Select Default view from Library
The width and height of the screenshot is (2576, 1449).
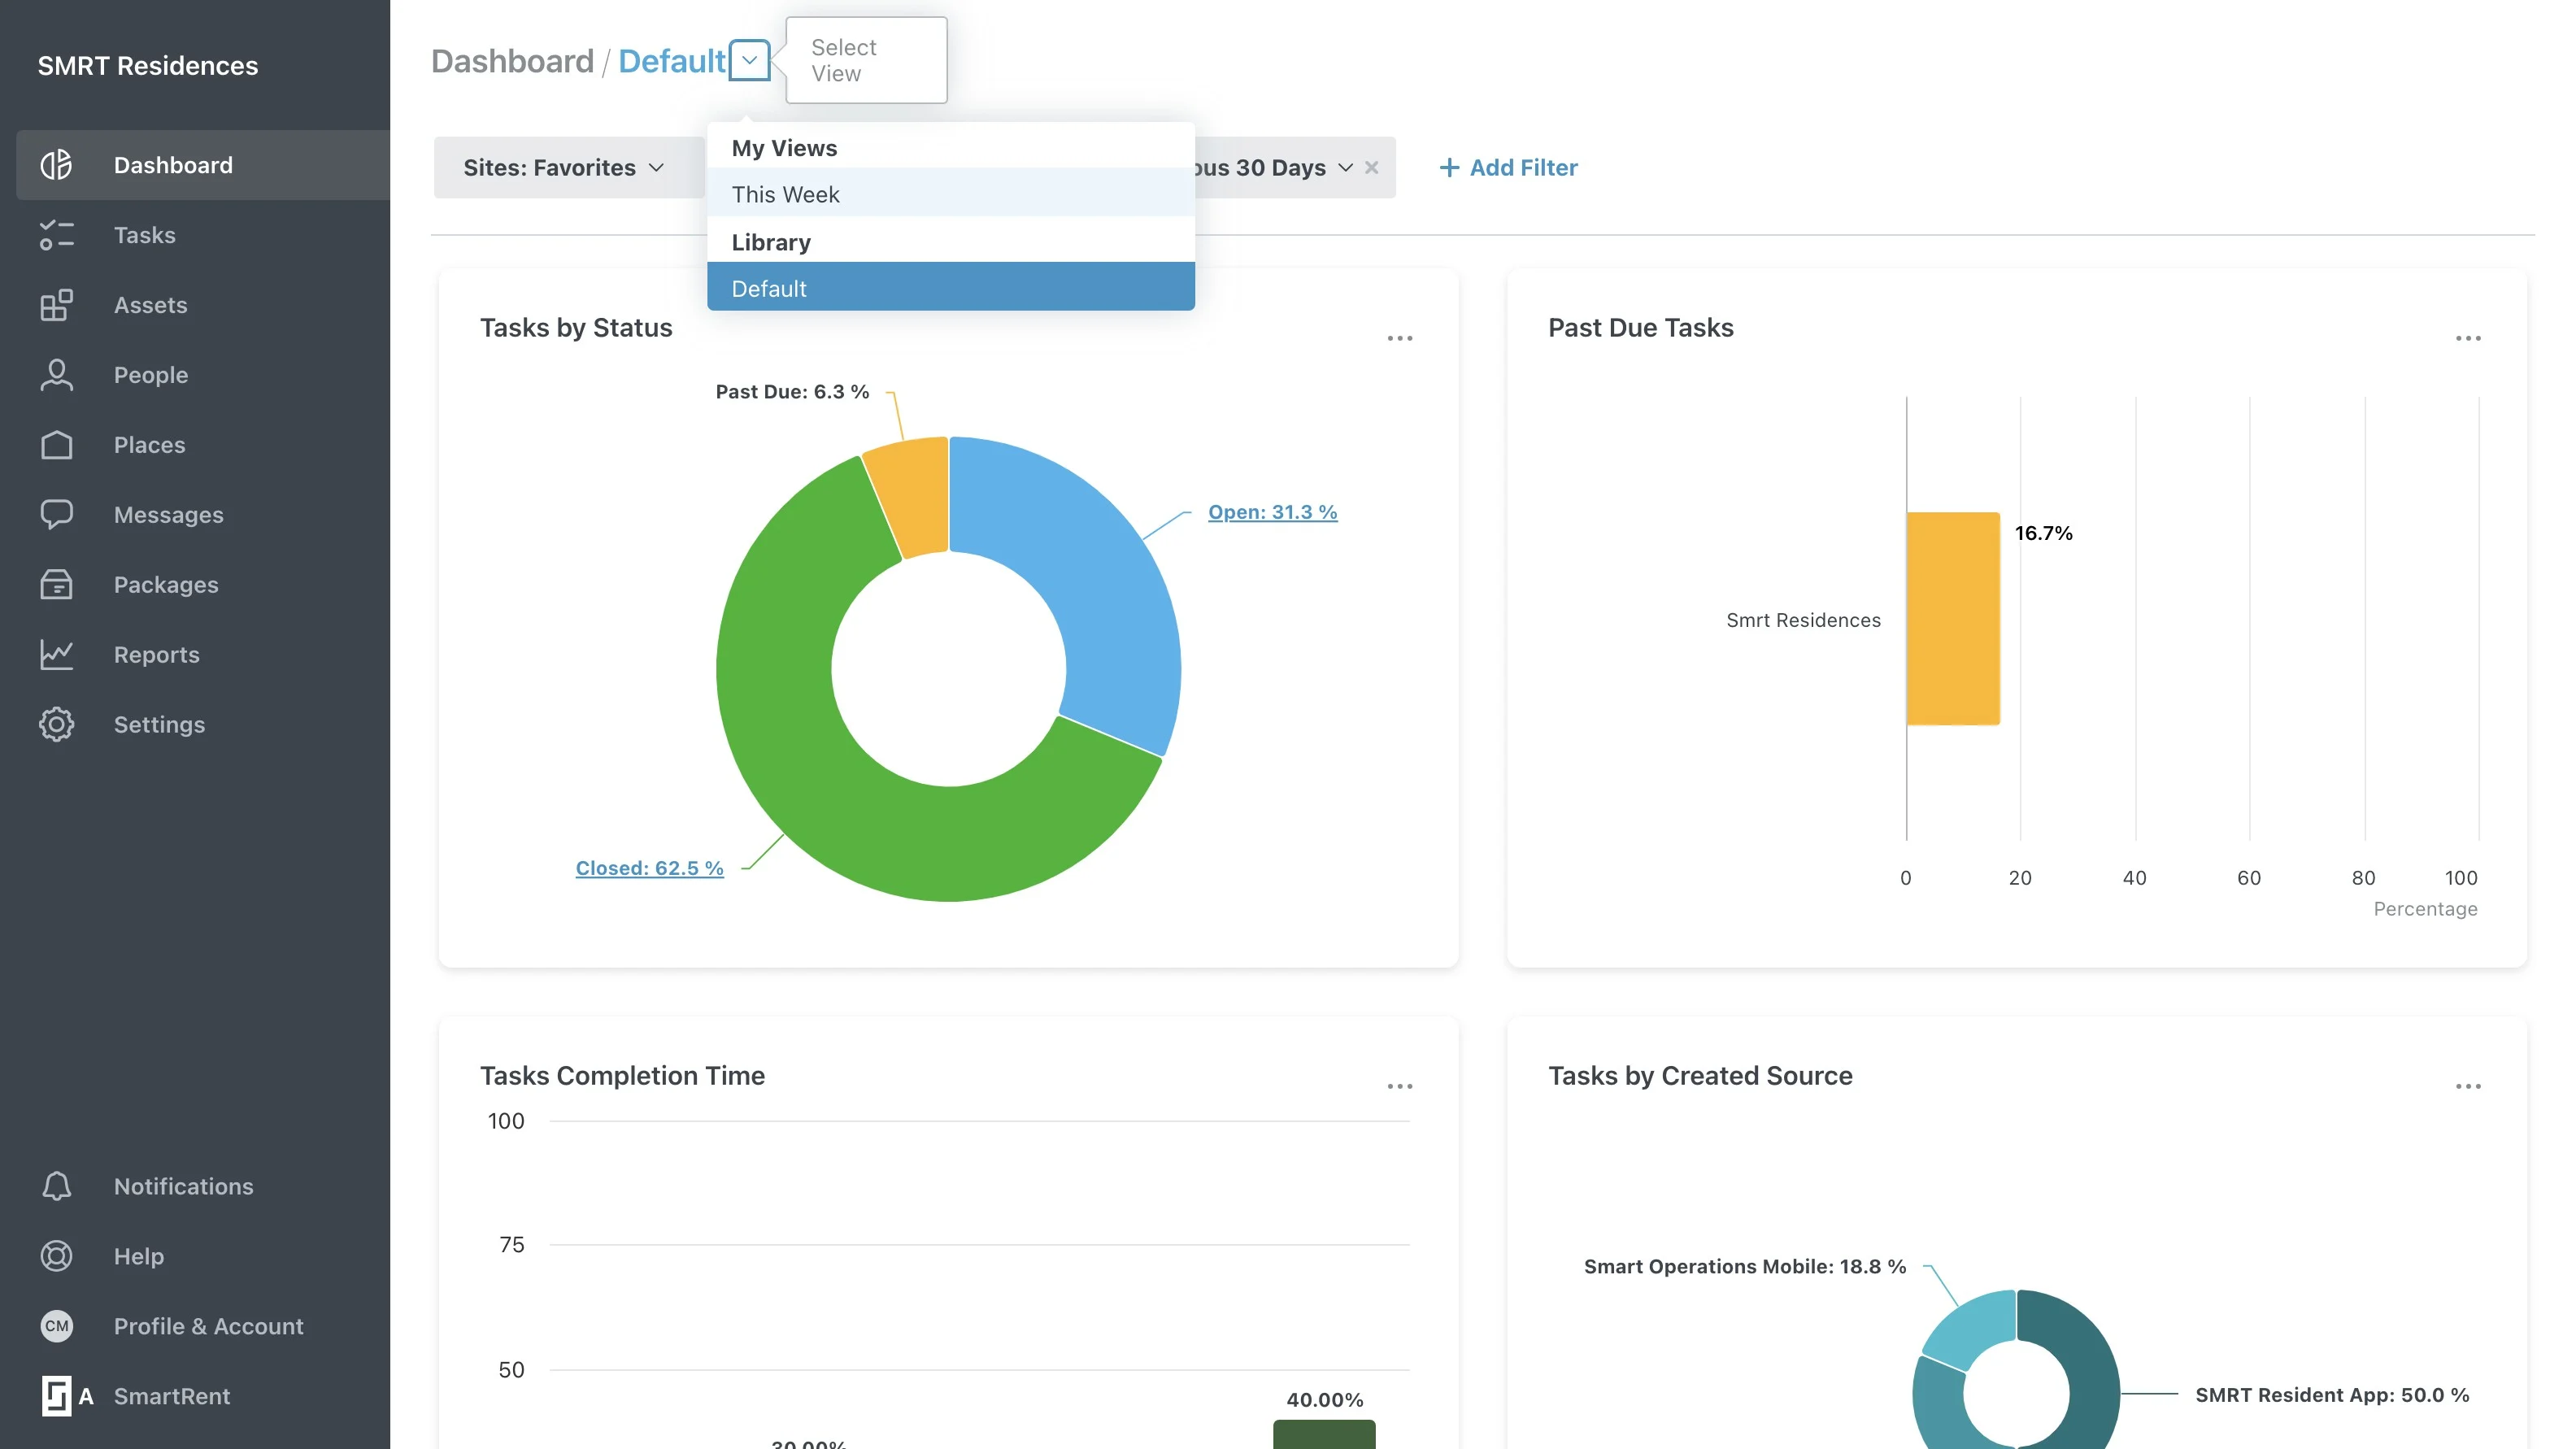[950, 288]
